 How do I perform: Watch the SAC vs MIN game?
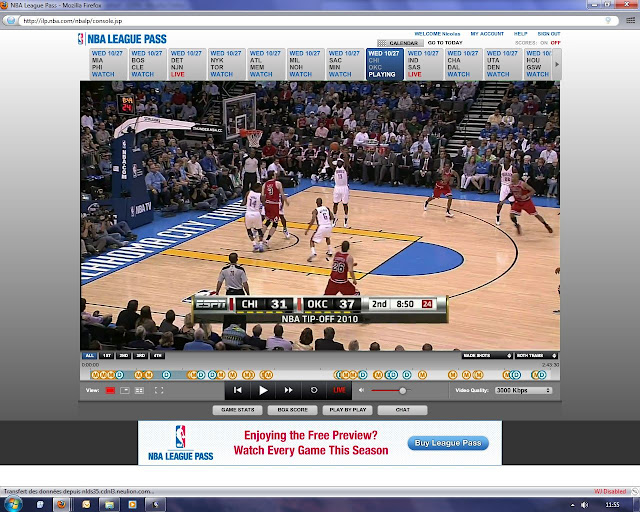pos(345,64)
